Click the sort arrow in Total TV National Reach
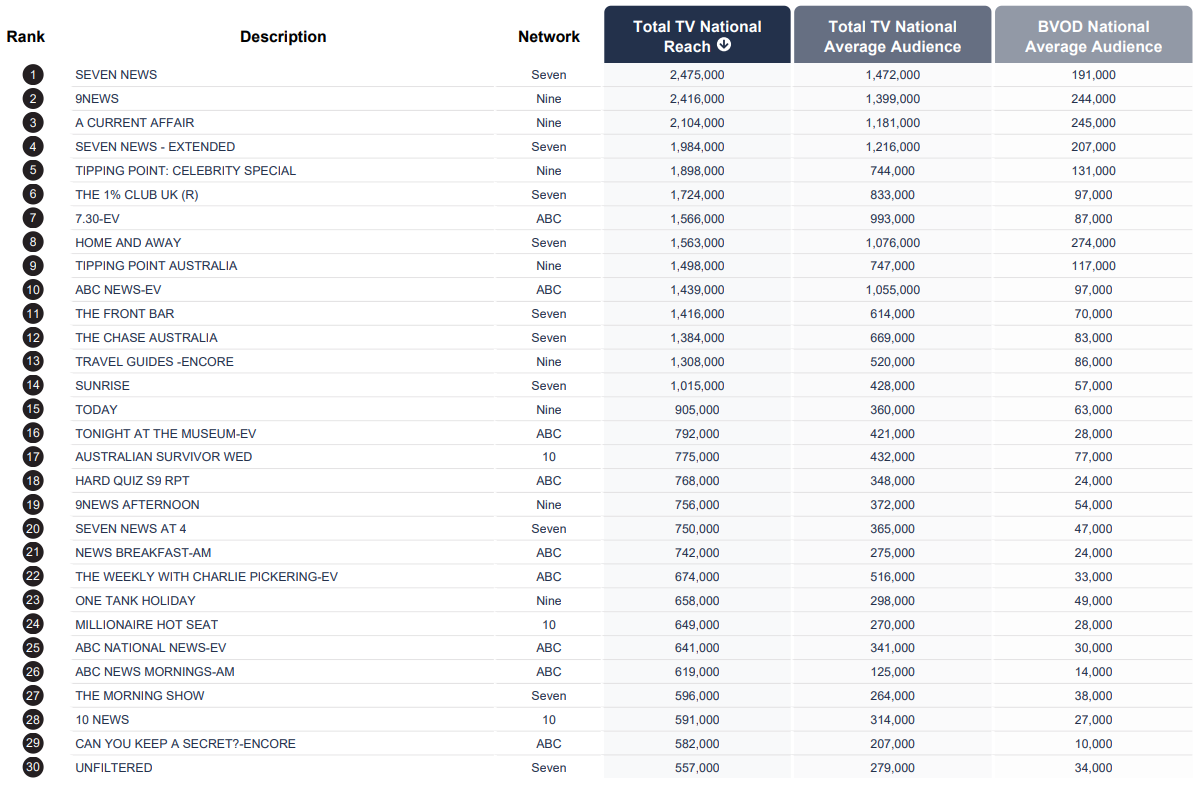The image size is (1199, 794). pyautogui.click(x=724, y=45)
